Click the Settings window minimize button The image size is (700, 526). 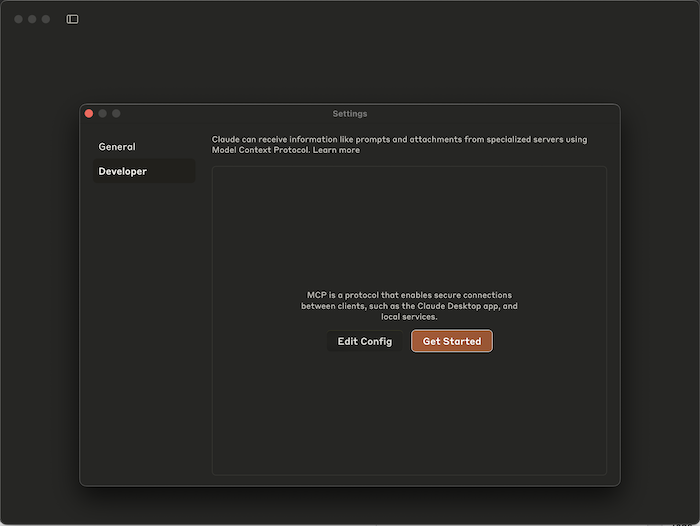click(102, 114)
